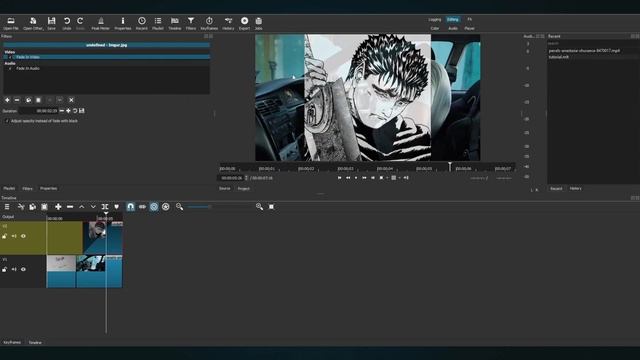The image size is (640, 360).
Task: Toggle ripple all tracks option
Action: click(x=166, y=207)
